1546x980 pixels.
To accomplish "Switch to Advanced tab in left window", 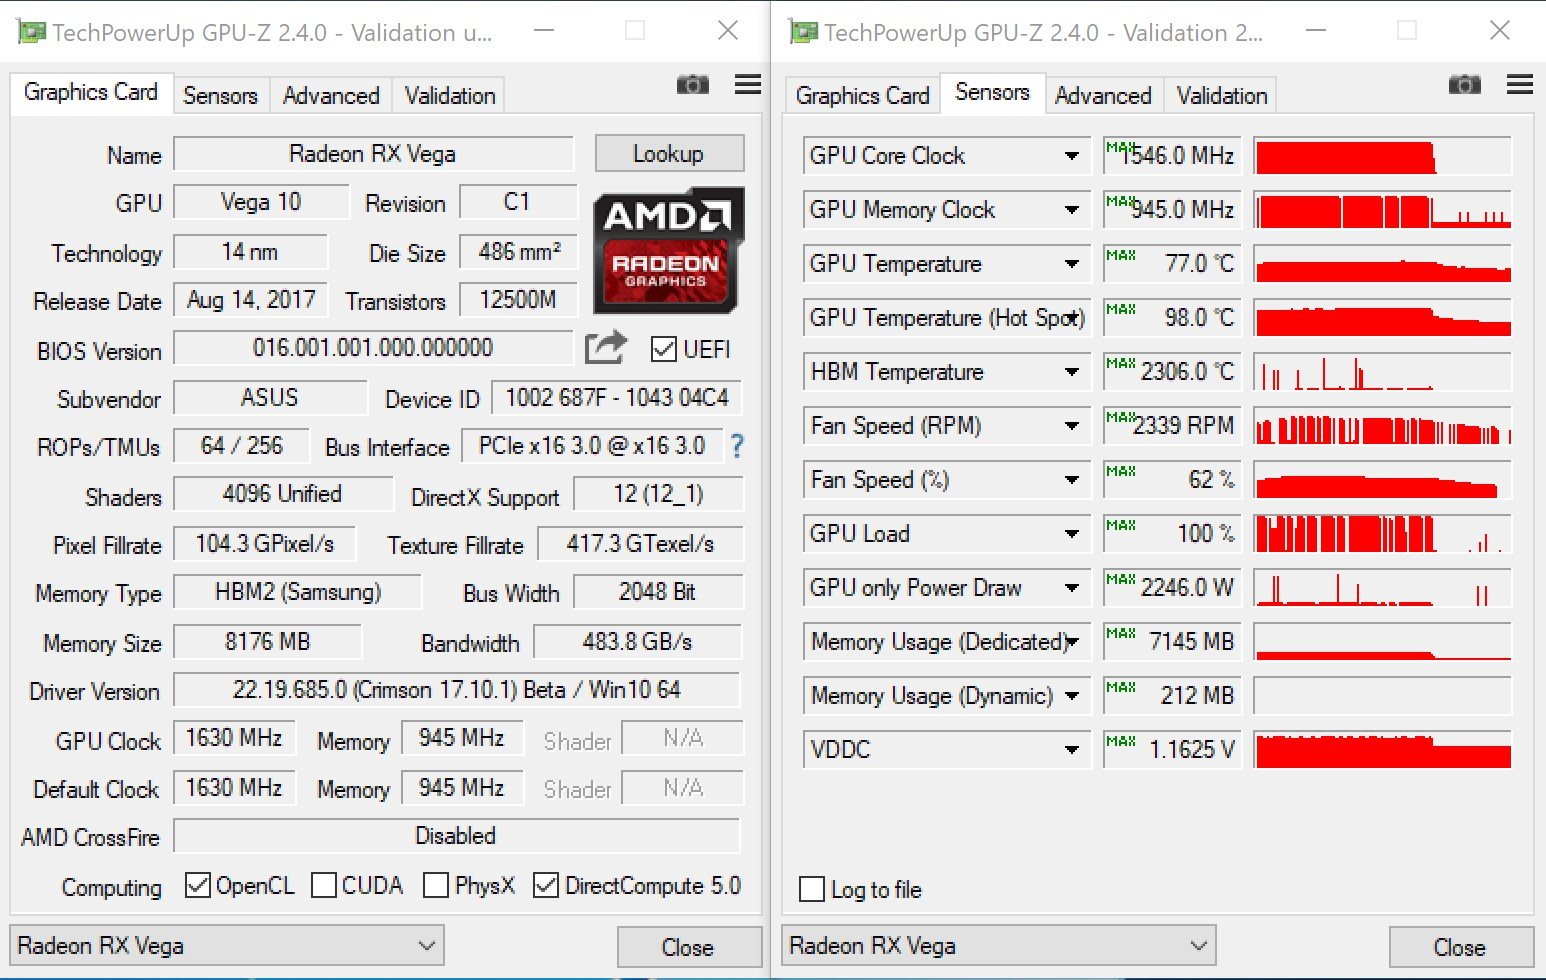I will 331,96.
